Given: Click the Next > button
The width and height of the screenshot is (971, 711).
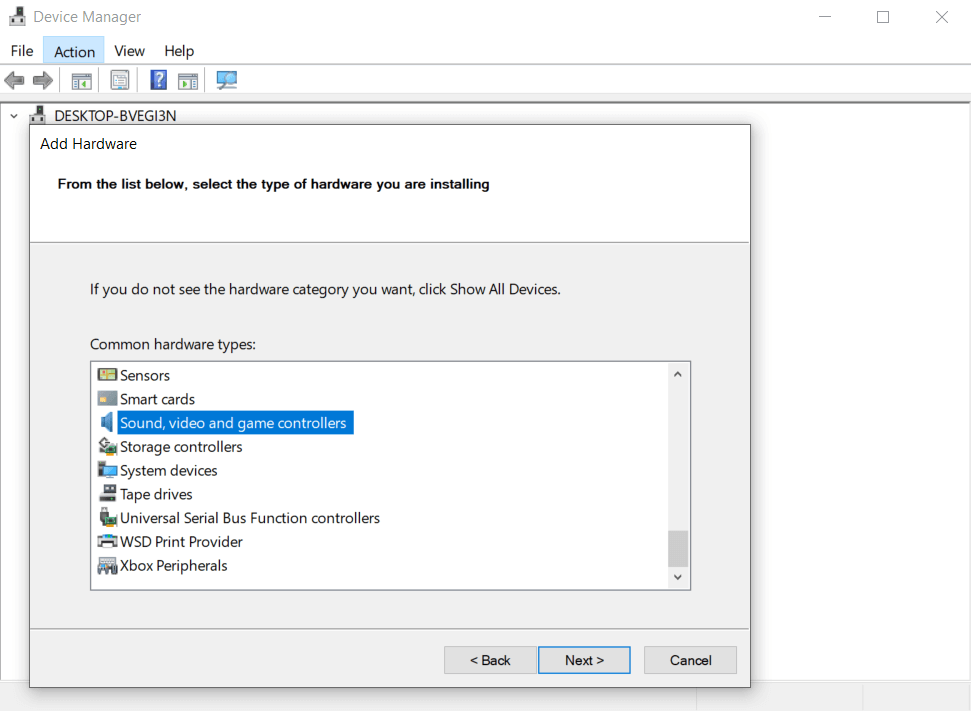Looking at the screenshot, I should (x=584, y=660).
